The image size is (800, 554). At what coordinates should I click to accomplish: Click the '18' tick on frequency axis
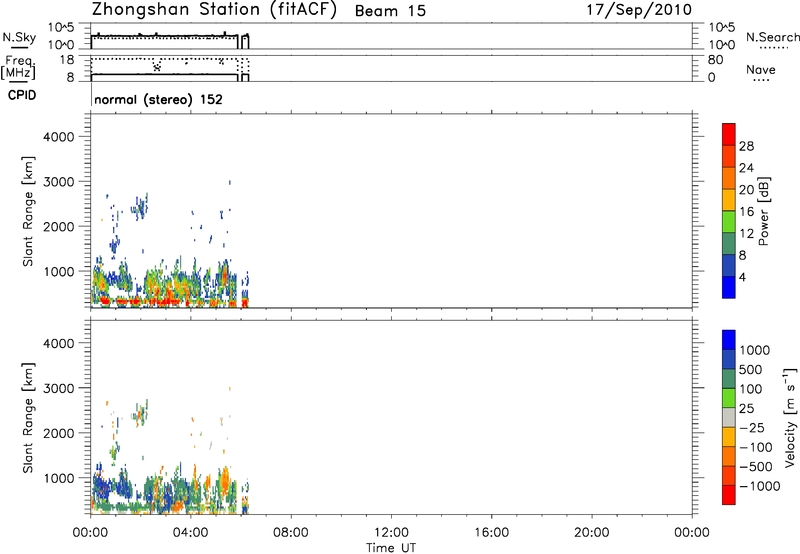67,60
